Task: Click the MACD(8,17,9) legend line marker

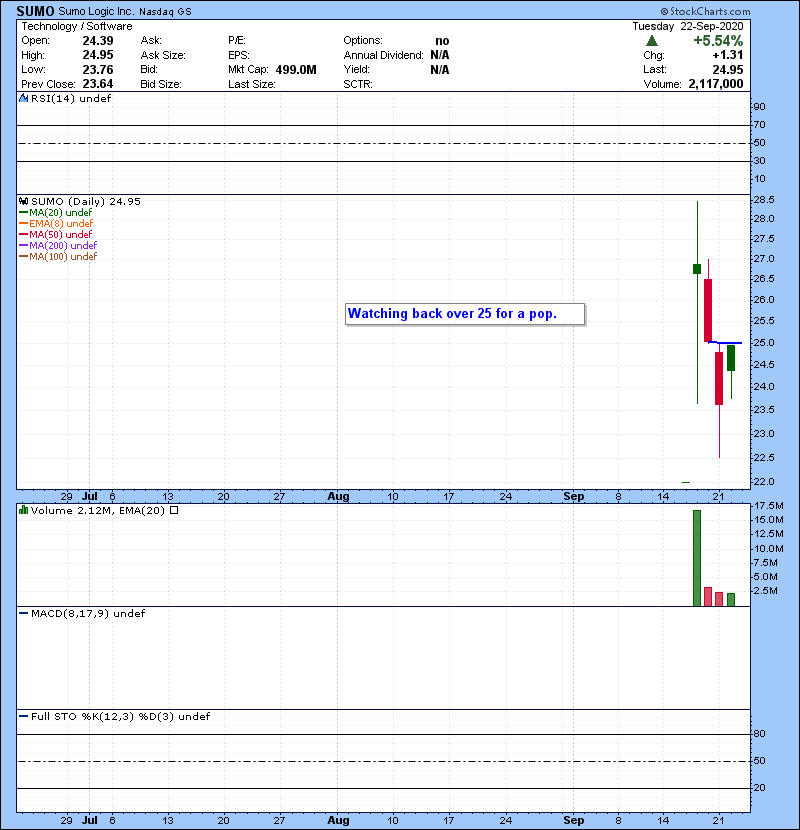Action: (x=22, y=613)
